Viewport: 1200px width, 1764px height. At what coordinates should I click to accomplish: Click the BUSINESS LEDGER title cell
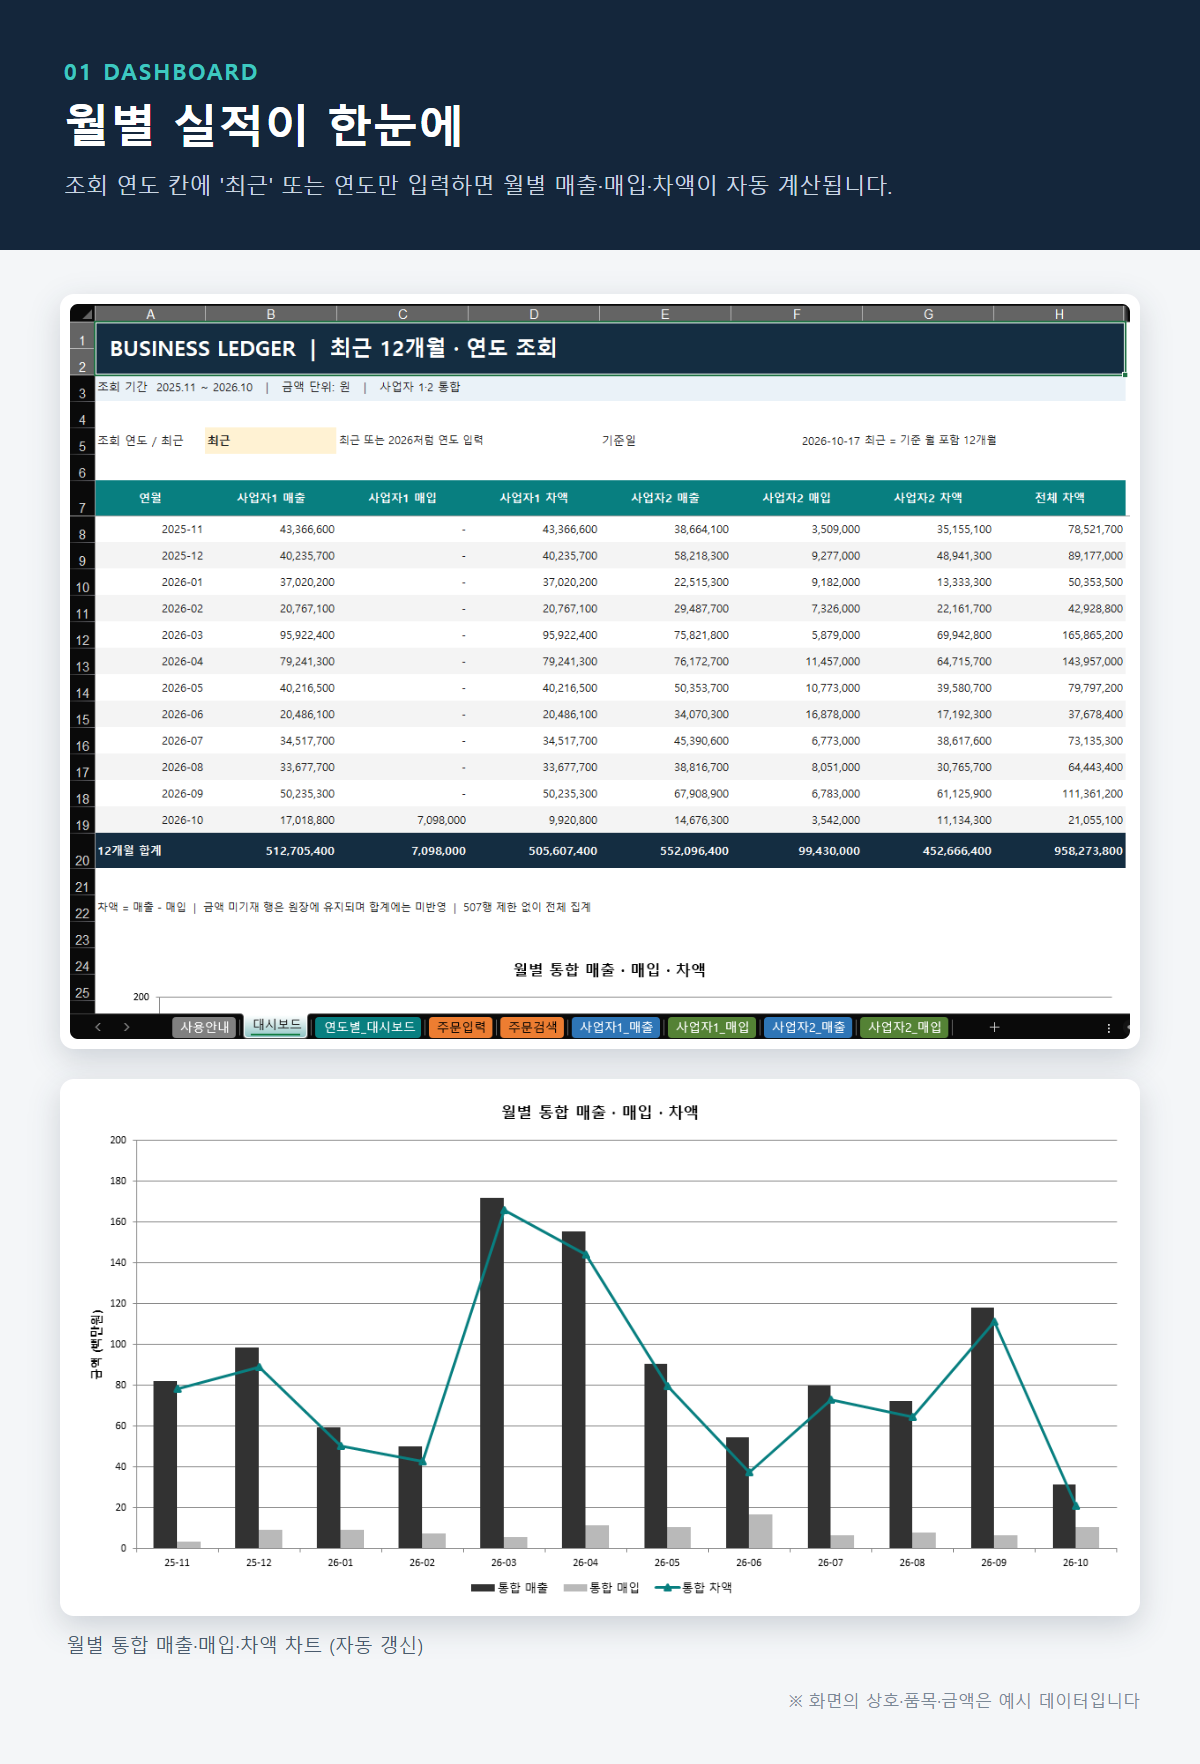pyautogui.click(x=610, y=348)
